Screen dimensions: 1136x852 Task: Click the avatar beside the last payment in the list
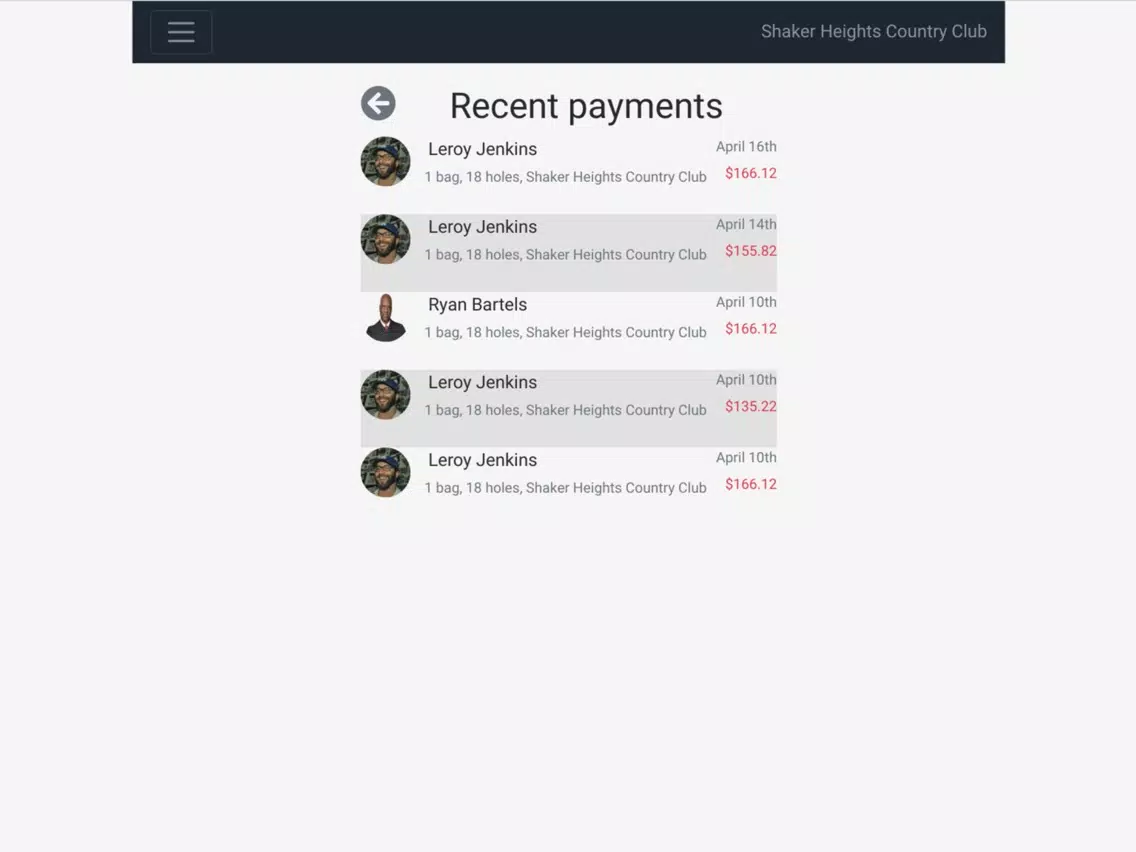click(385, 472)
